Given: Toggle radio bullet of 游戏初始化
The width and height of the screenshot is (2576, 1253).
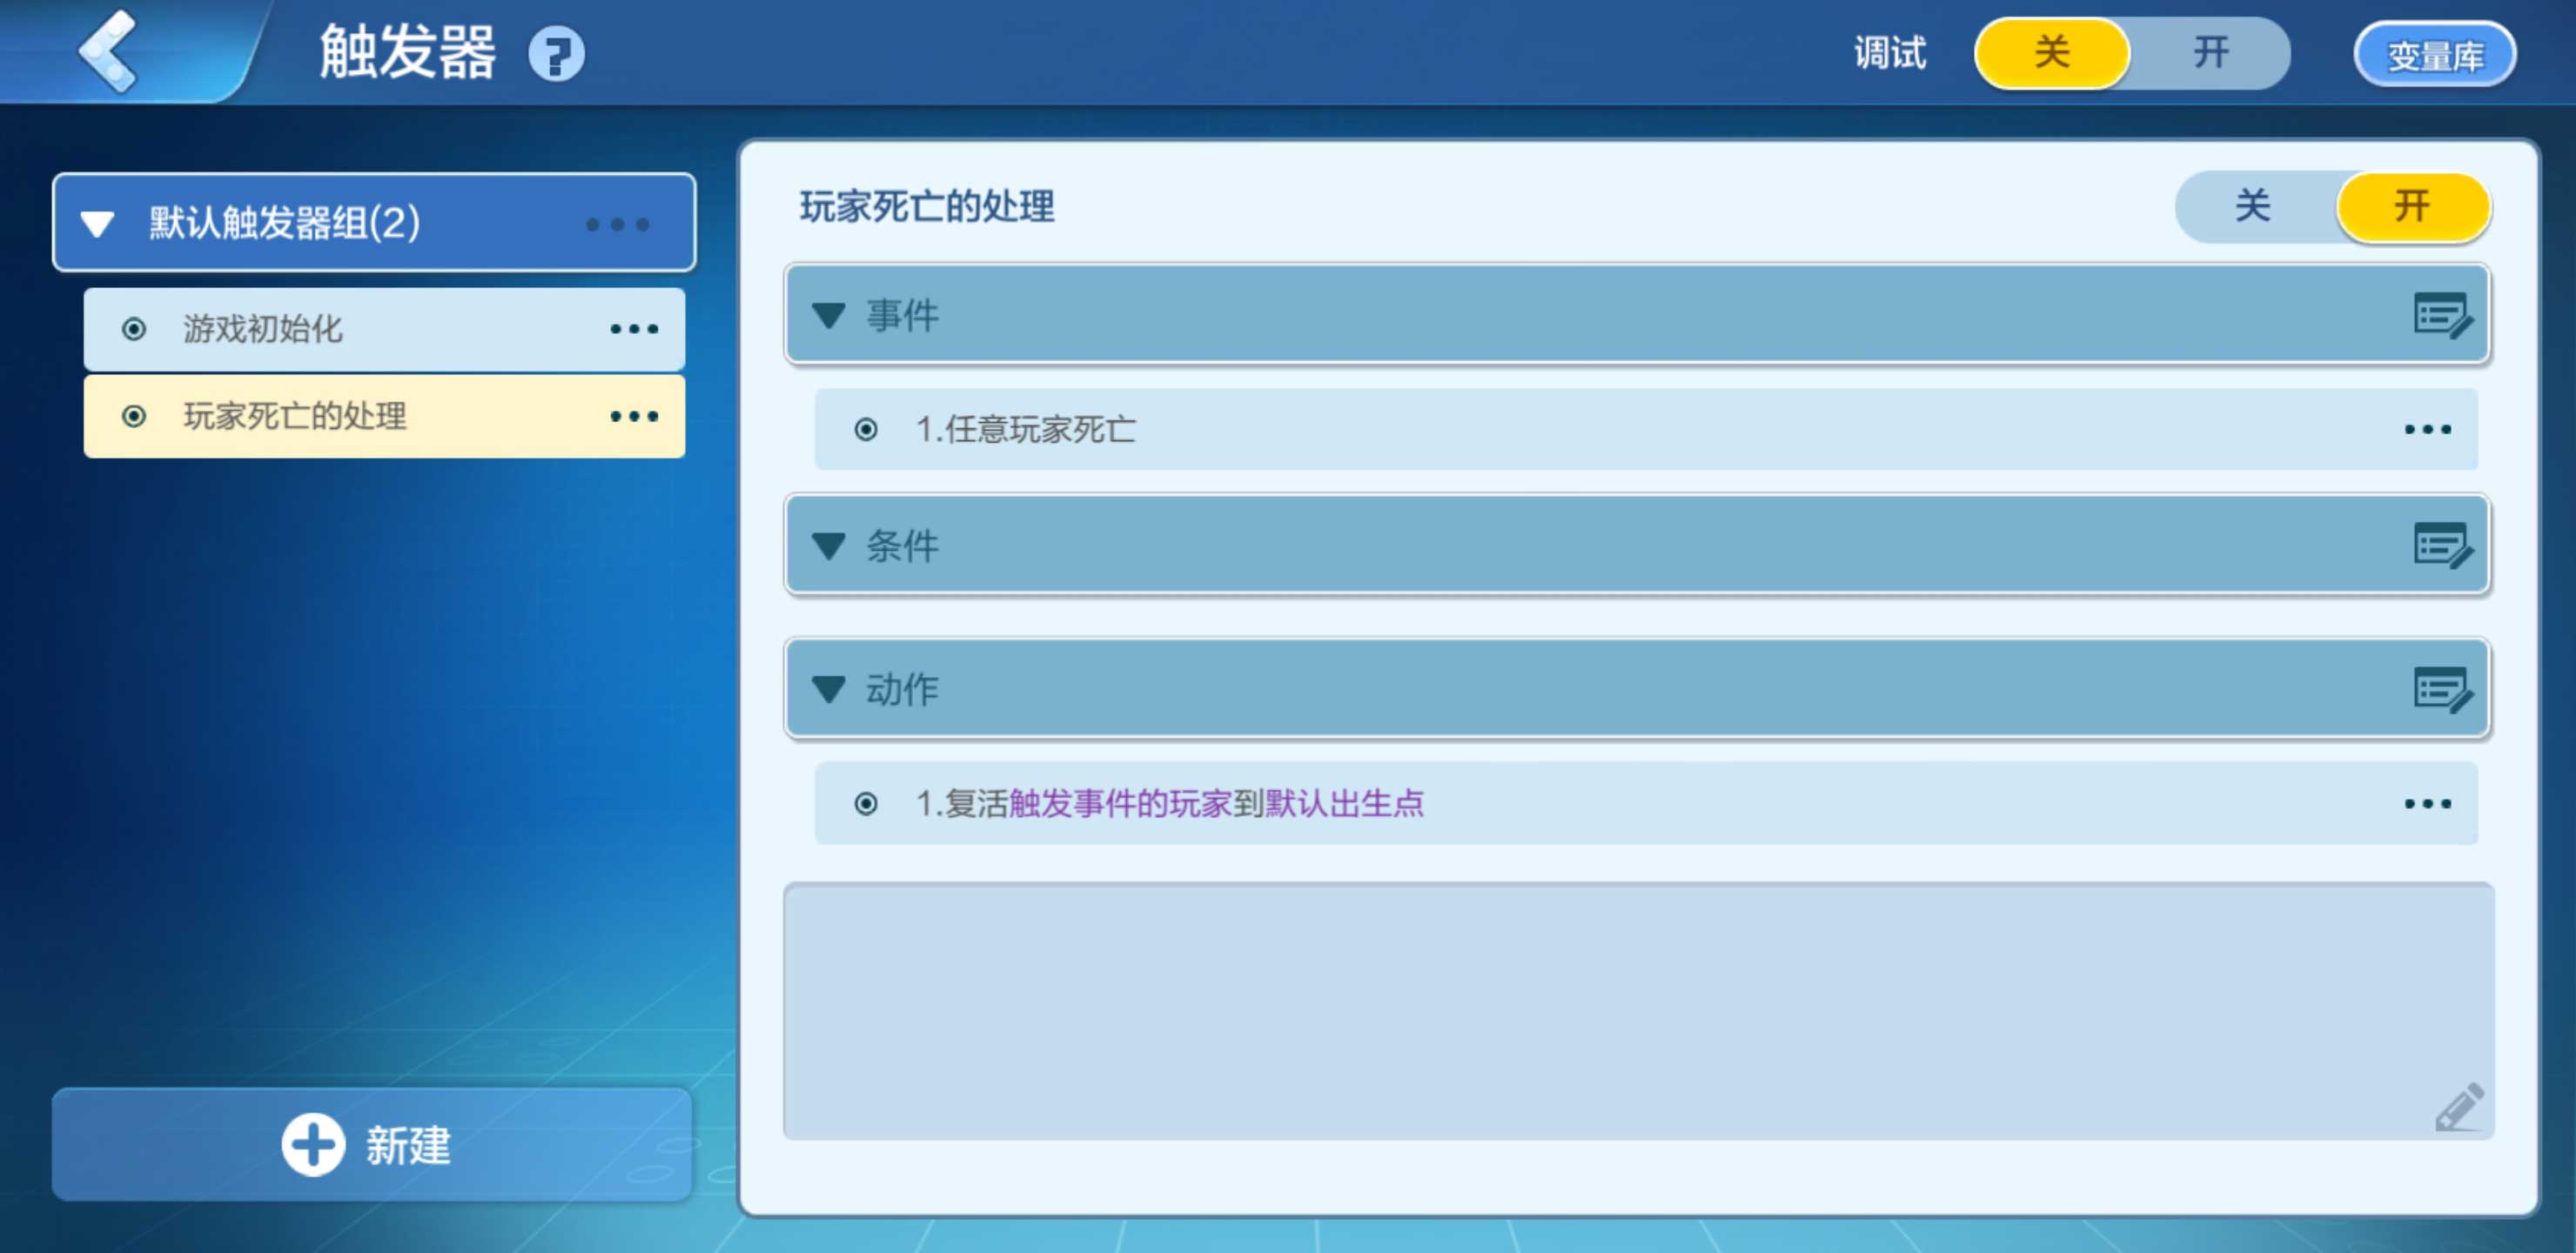Looking at the screenshot, I should coord(133,329).
